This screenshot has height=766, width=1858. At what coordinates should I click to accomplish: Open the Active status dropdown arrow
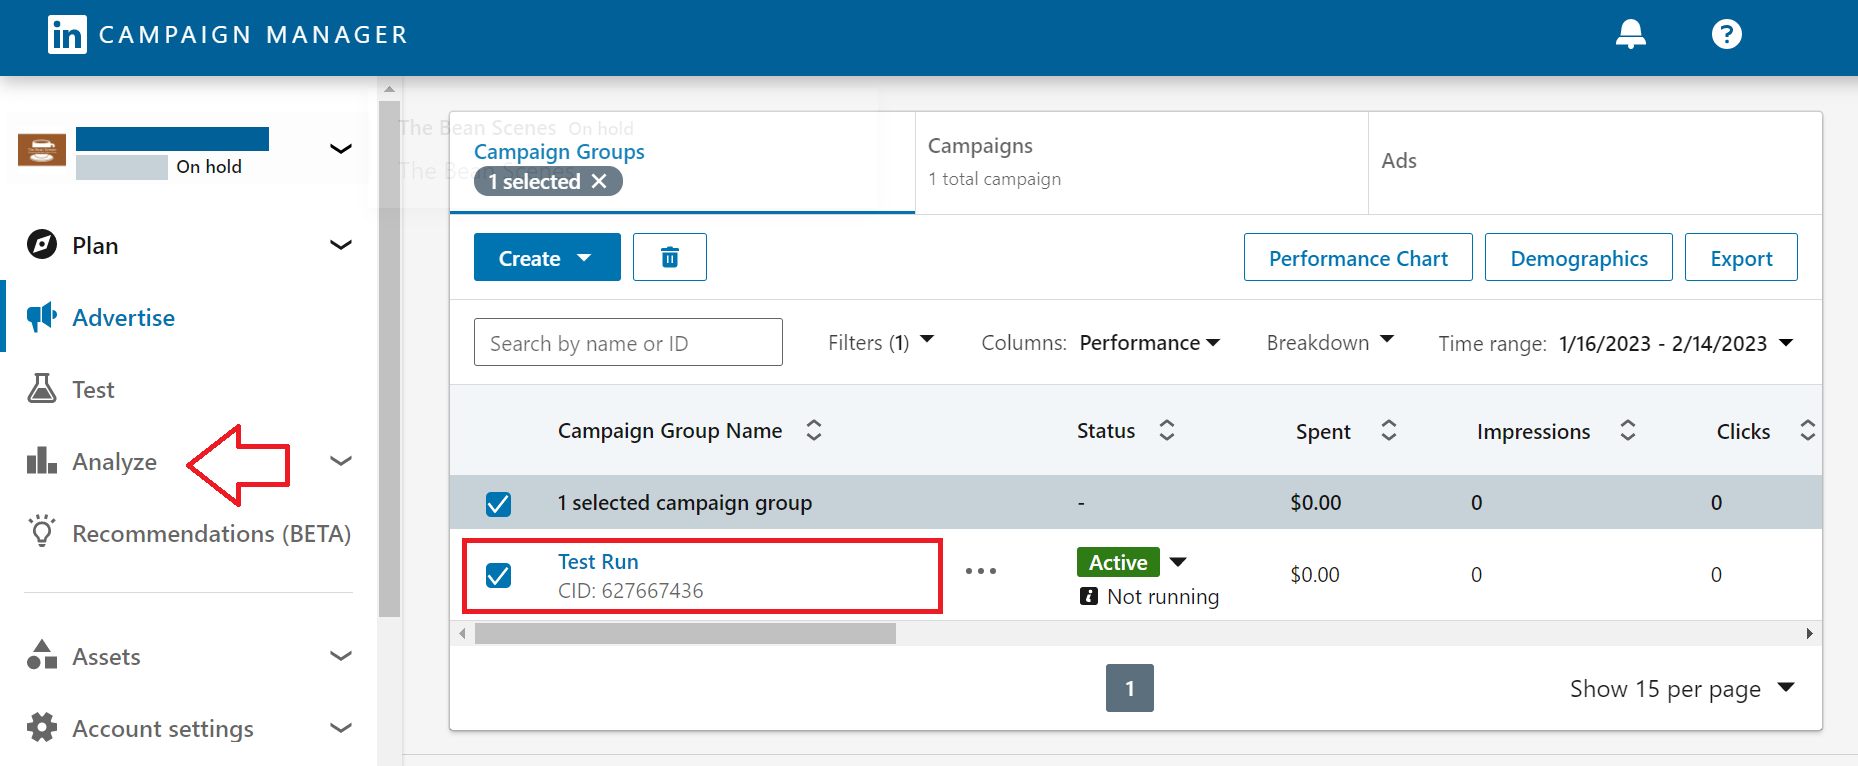1178,562
